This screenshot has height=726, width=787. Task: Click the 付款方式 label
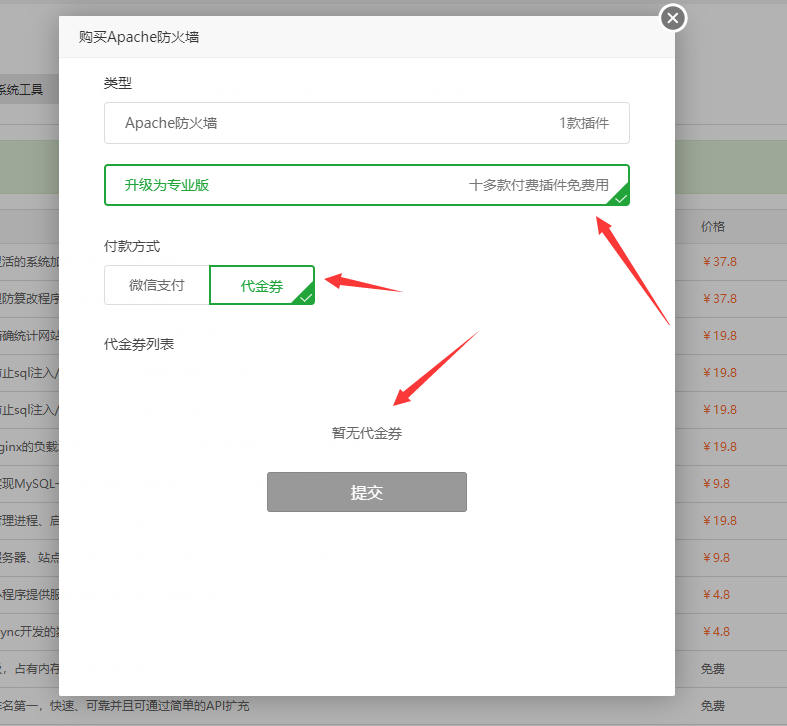pyautogui.click(x=132, y=247)
